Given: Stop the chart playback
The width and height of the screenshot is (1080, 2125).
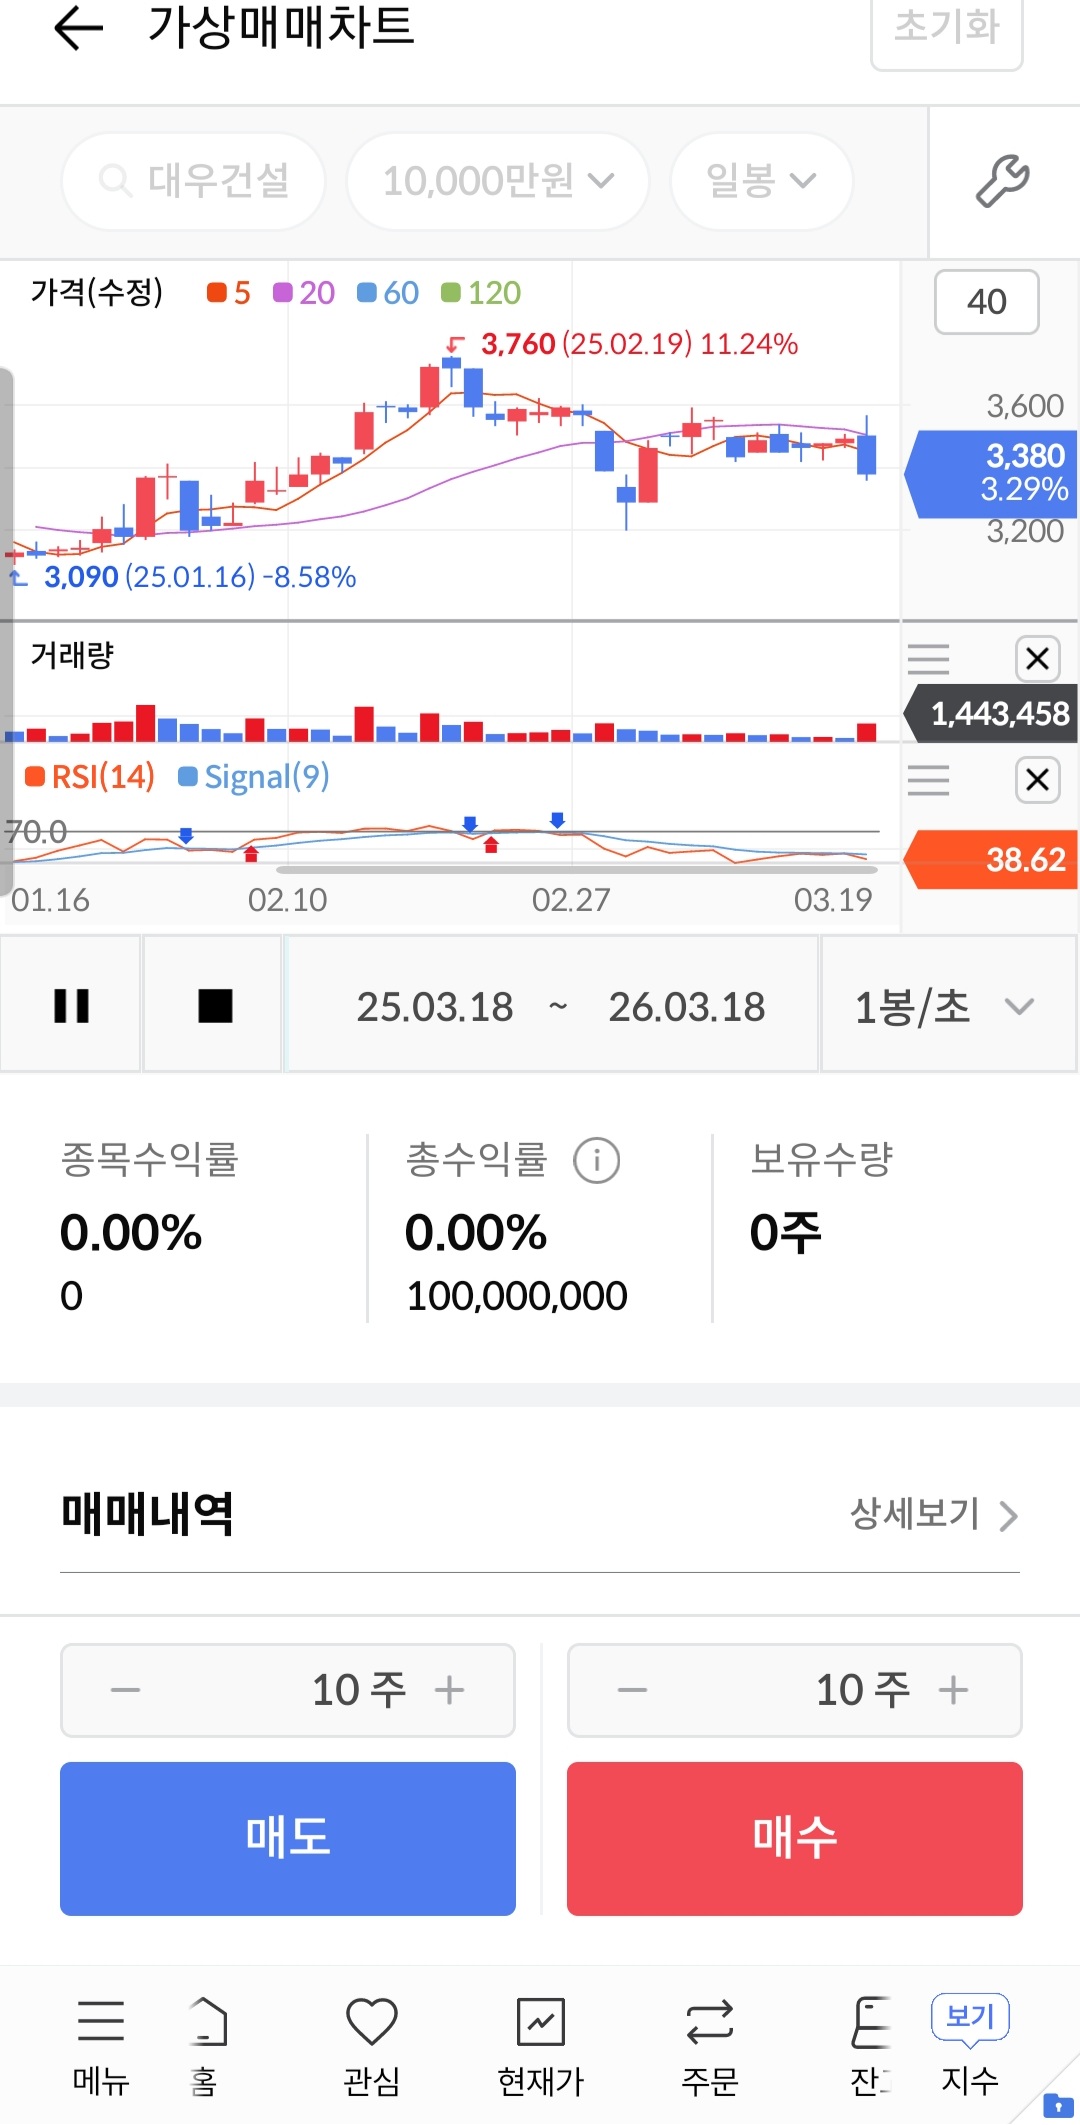Looking at the screenshot, I should 215,1005.
